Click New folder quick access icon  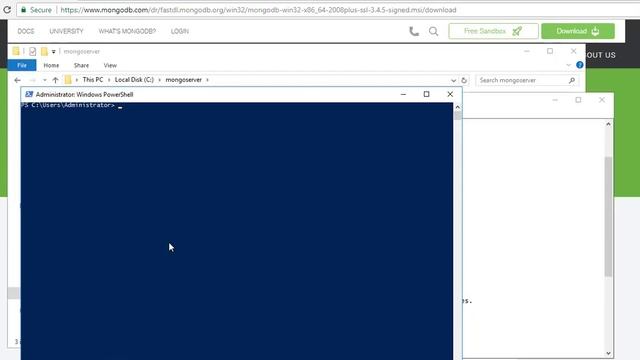pos(44,51)
